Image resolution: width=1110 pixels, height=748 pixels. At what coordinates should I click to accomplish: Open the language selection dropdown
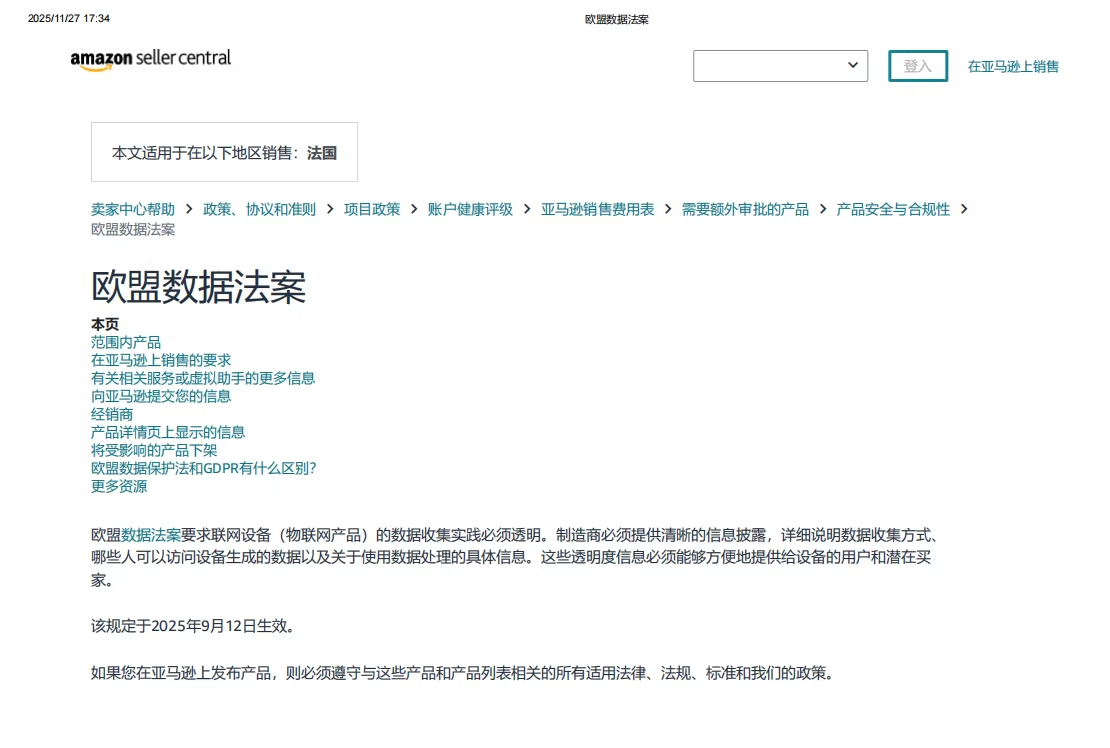point(780,66)
